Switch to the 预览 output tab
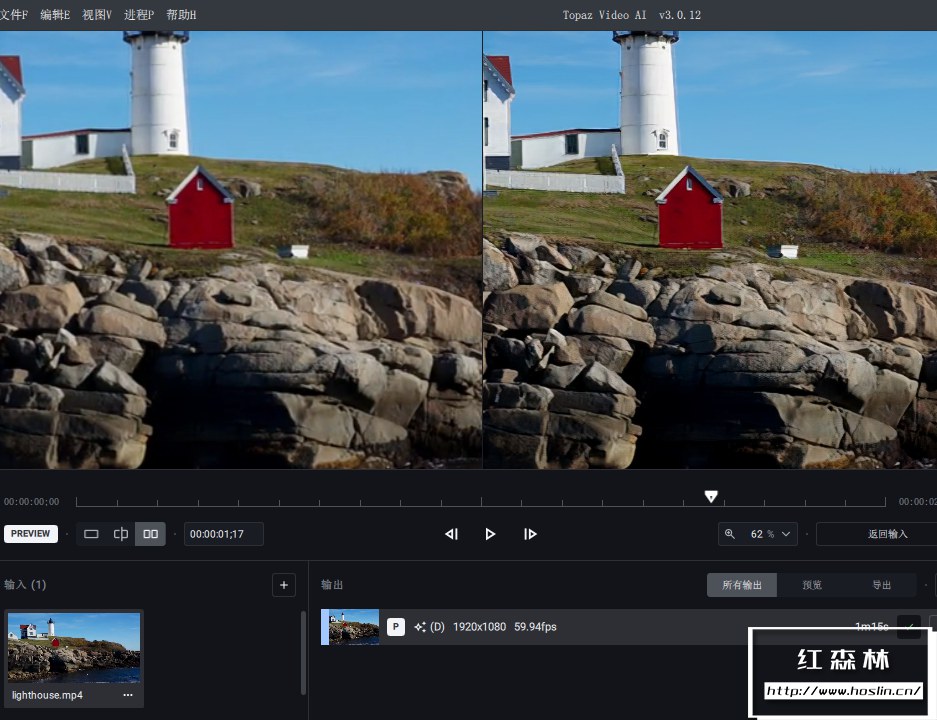Screen dimensions: 937x720 812,585
